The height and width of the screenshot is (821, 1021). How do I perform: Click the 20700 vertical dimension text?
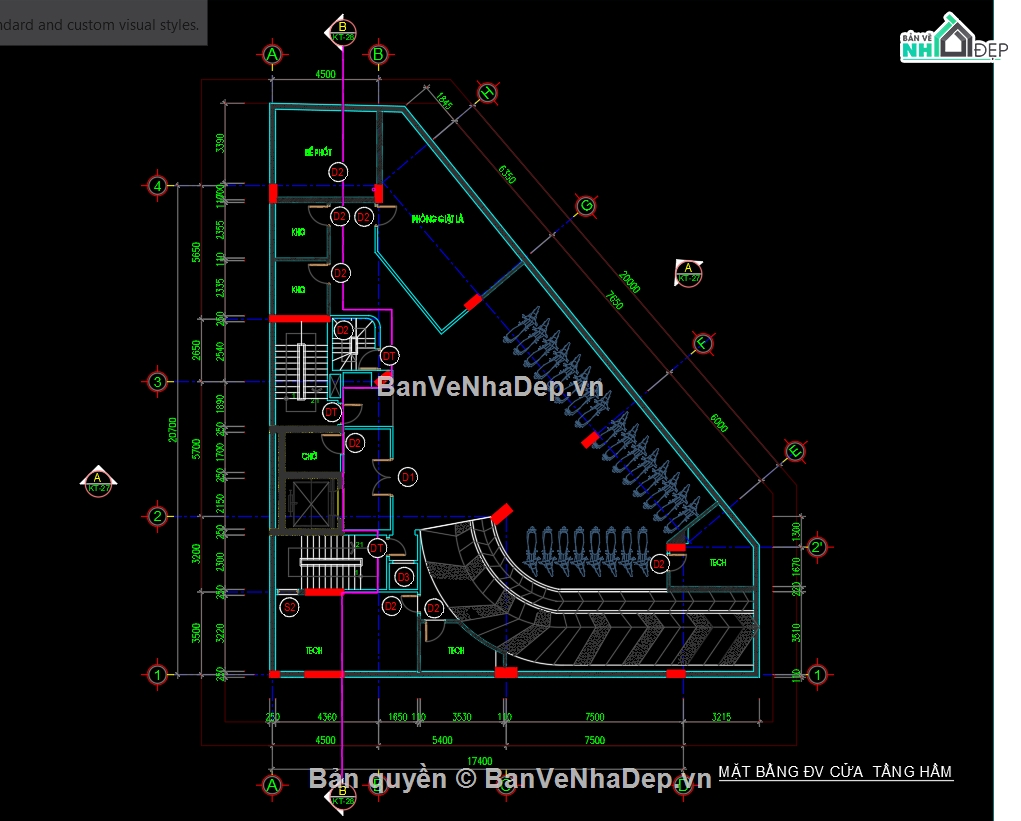(173, 430)
